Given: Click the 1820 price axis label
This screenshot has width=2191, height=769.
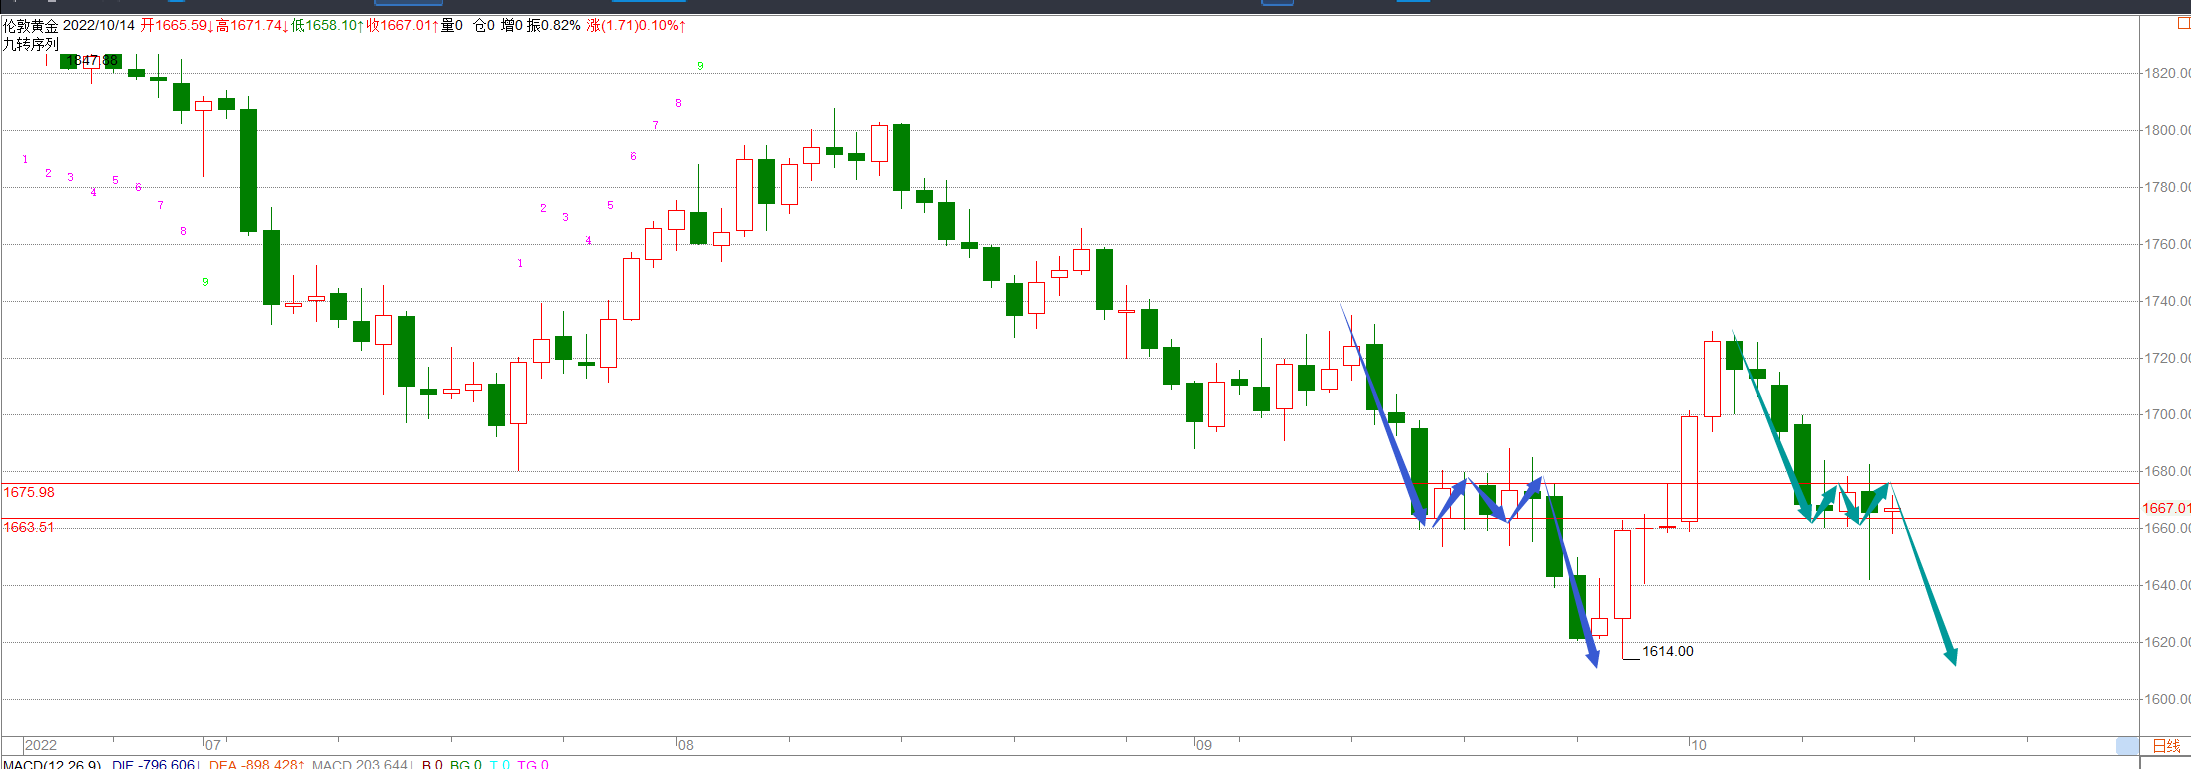Looking at the screenshot, I should click(x=2167, y=73).
